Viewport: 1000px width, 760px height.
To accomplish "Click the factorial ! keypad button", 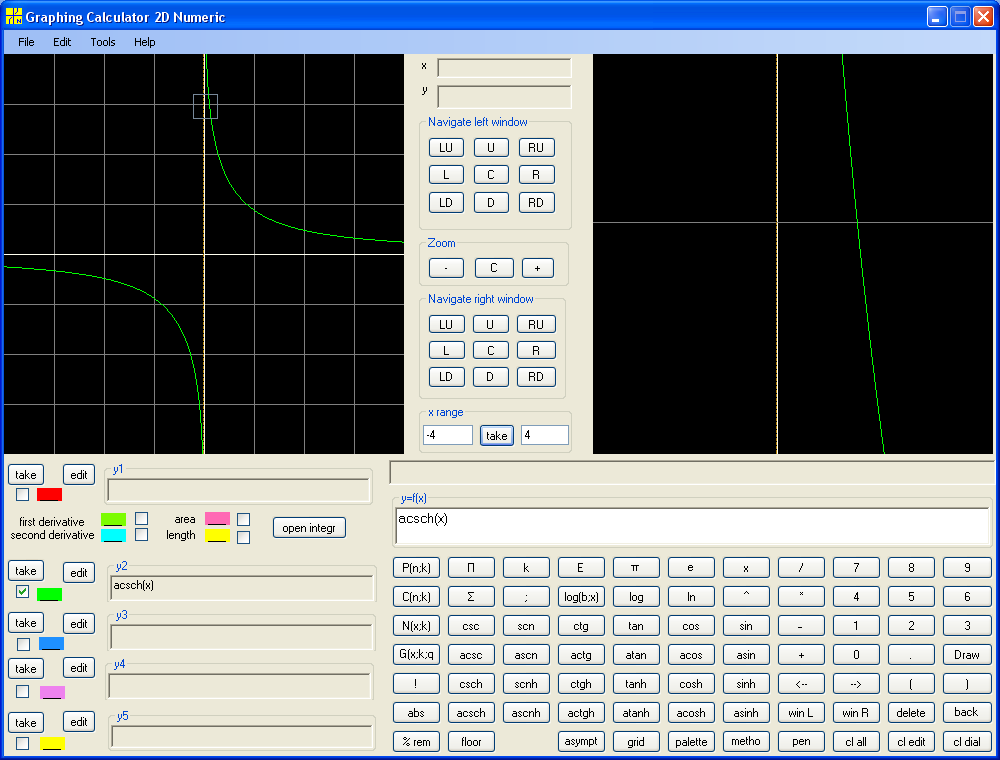I will click(416, 684).
